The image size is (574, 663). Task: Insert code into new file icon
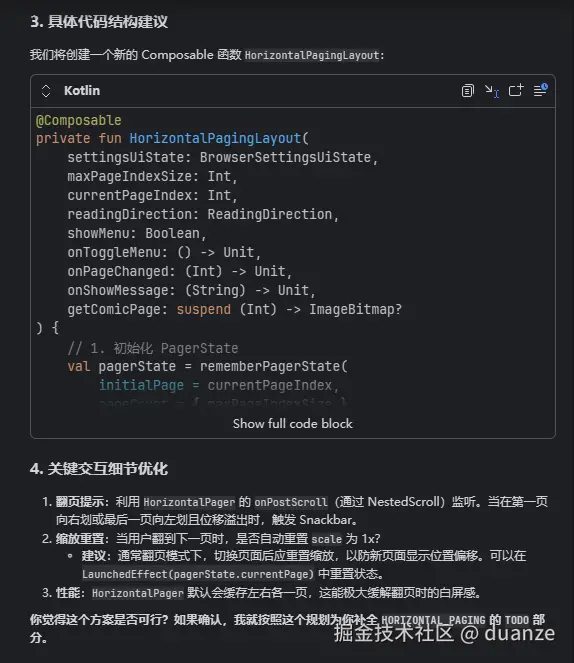click(516, 90)
